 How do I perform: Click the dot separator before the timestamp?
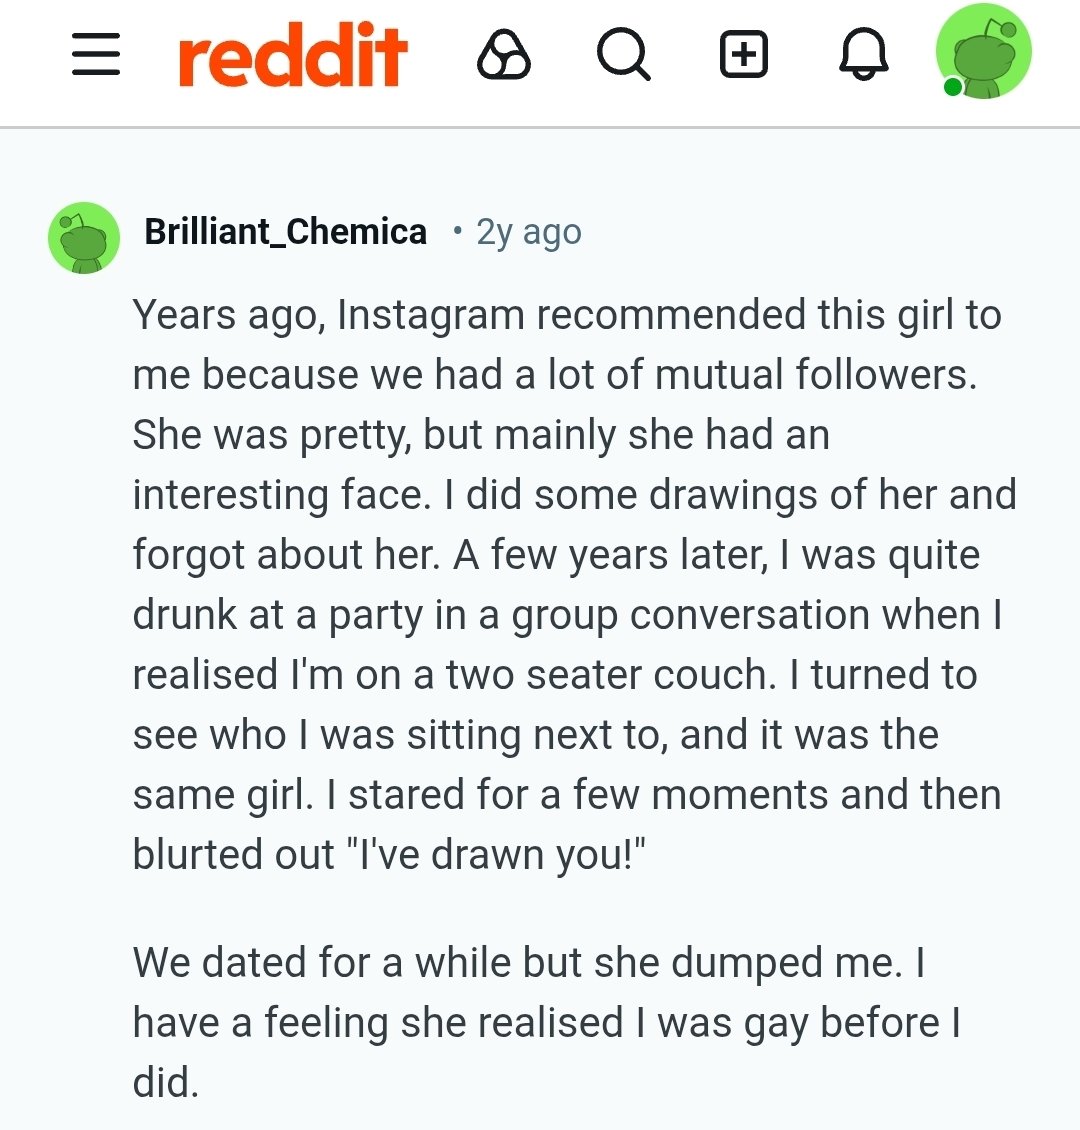457,232
